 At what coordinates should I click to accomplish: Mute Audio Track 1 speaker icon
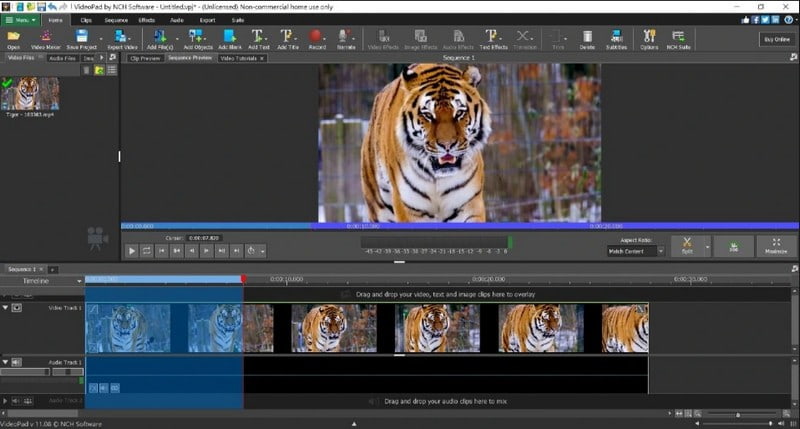tap(16, 362)
